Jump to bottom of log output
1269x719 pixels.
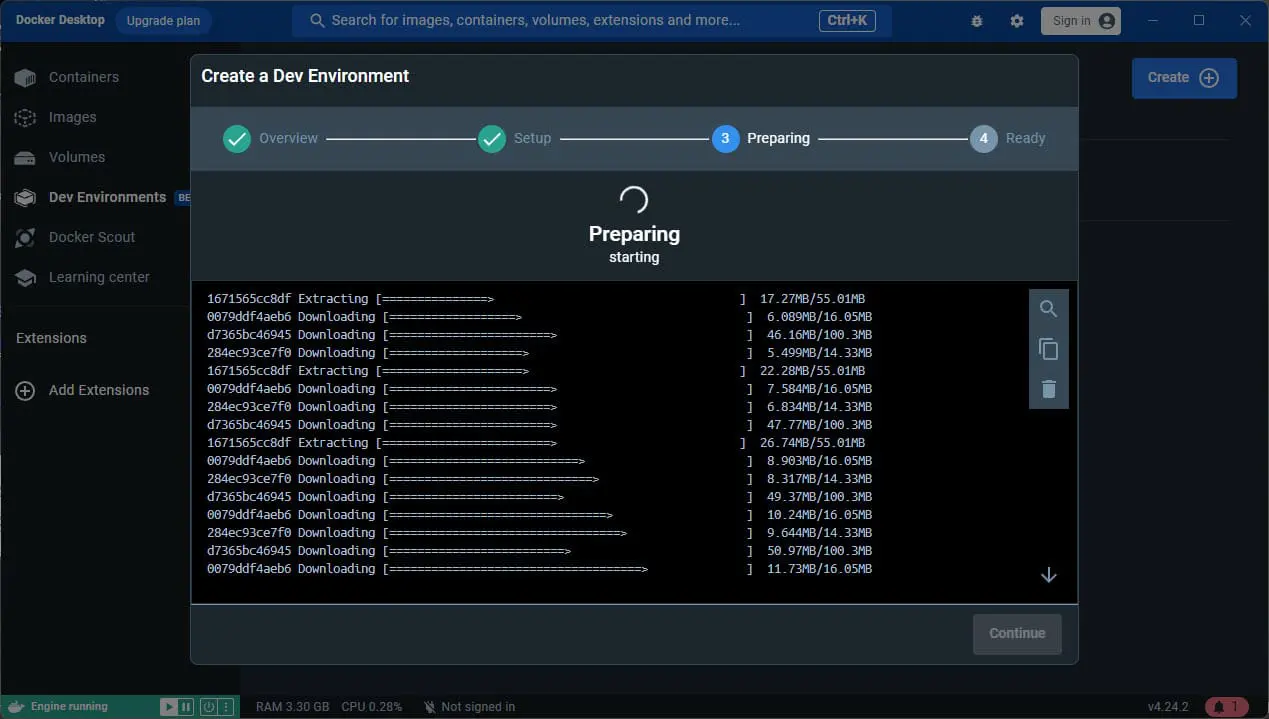1048,575
